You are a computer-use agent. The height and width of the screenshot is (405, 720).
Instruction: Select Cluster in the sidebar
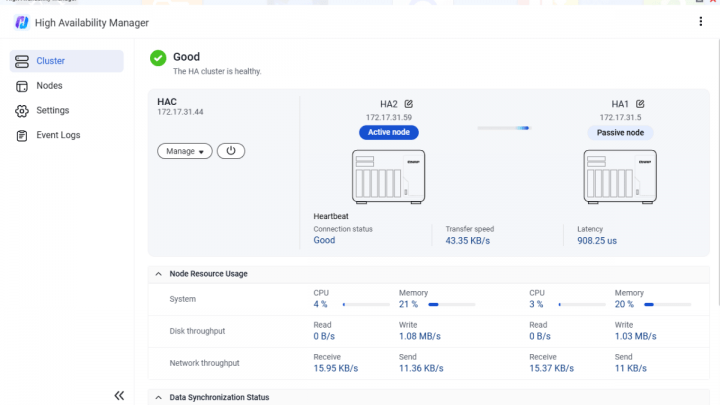pos(67,61)
